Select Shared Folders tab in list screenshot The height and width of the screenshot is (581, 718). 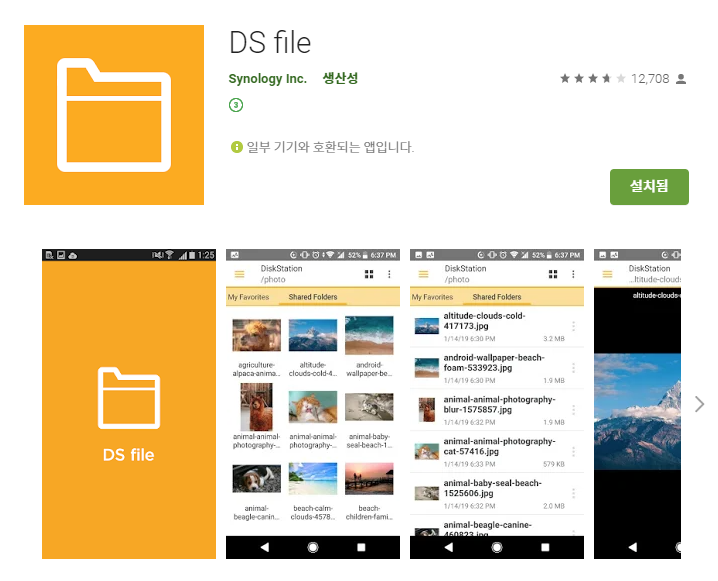tap(497, 297)
